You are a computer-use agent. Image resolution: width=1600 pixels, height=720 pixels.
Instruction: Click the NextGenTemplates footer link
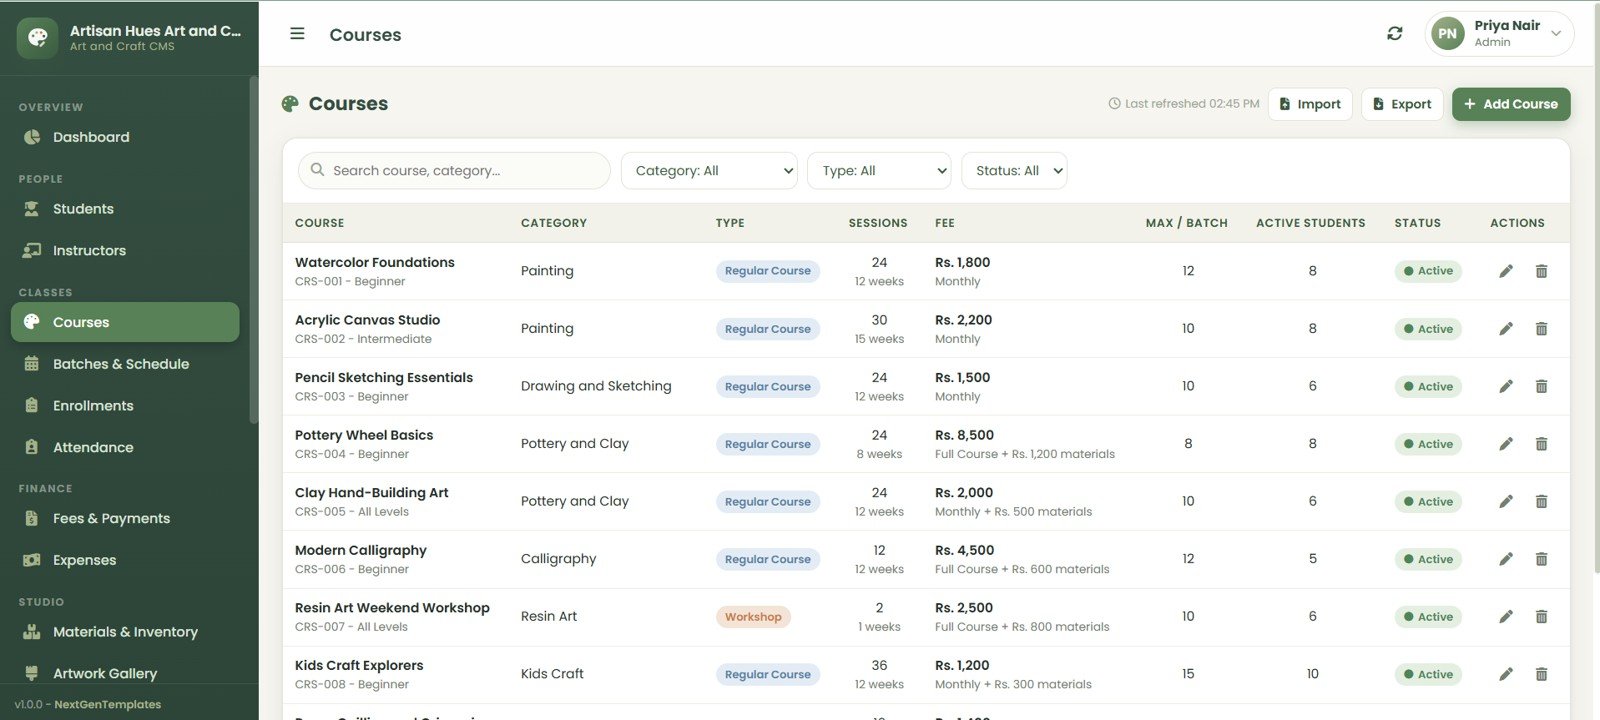tap(108, 705)
